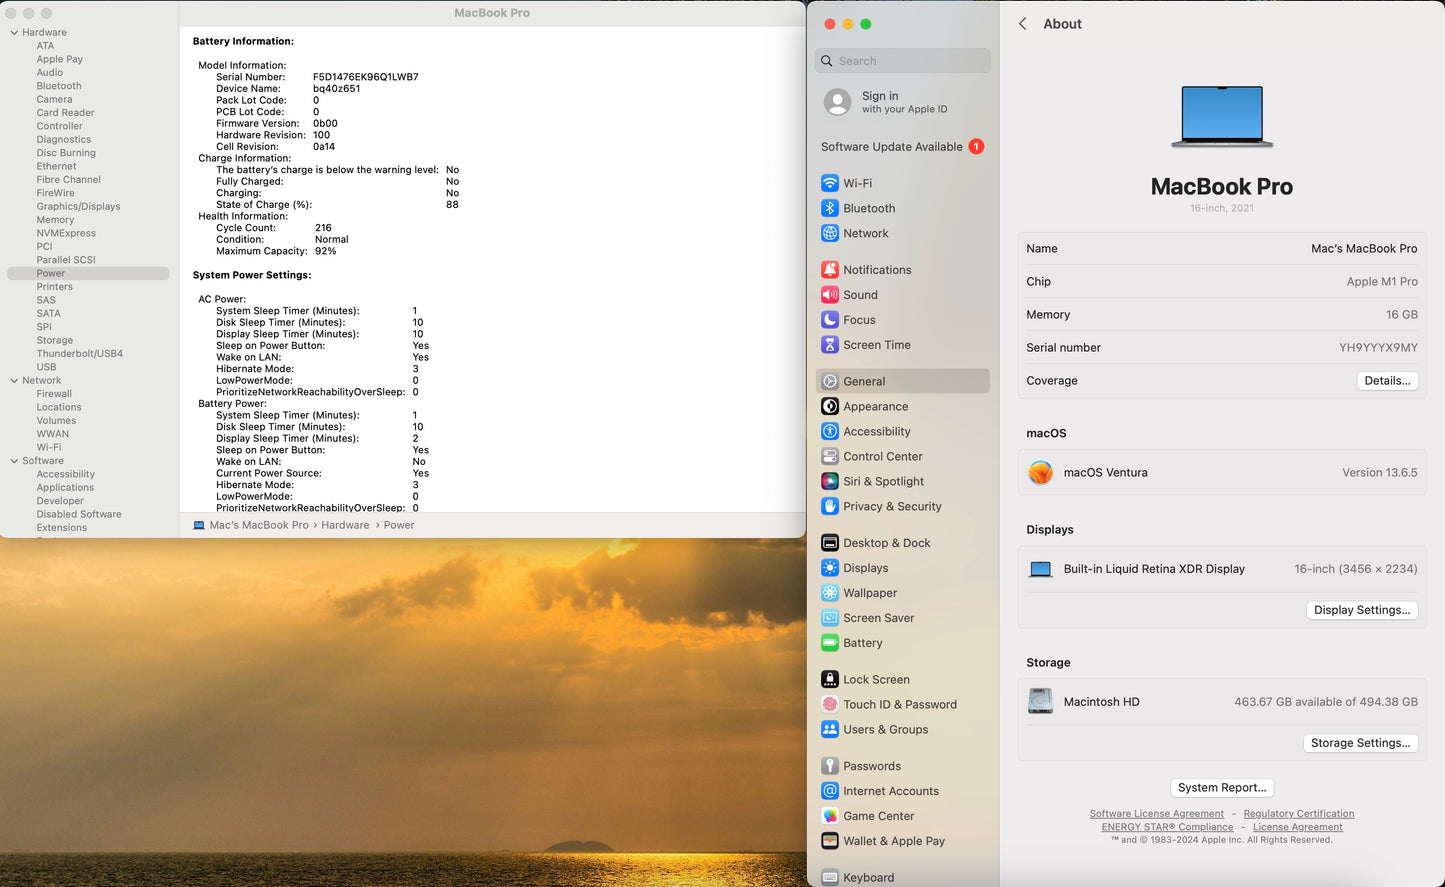Open Notifications bell icon
Screen dimensions: 1445x887
pos(829,270)
